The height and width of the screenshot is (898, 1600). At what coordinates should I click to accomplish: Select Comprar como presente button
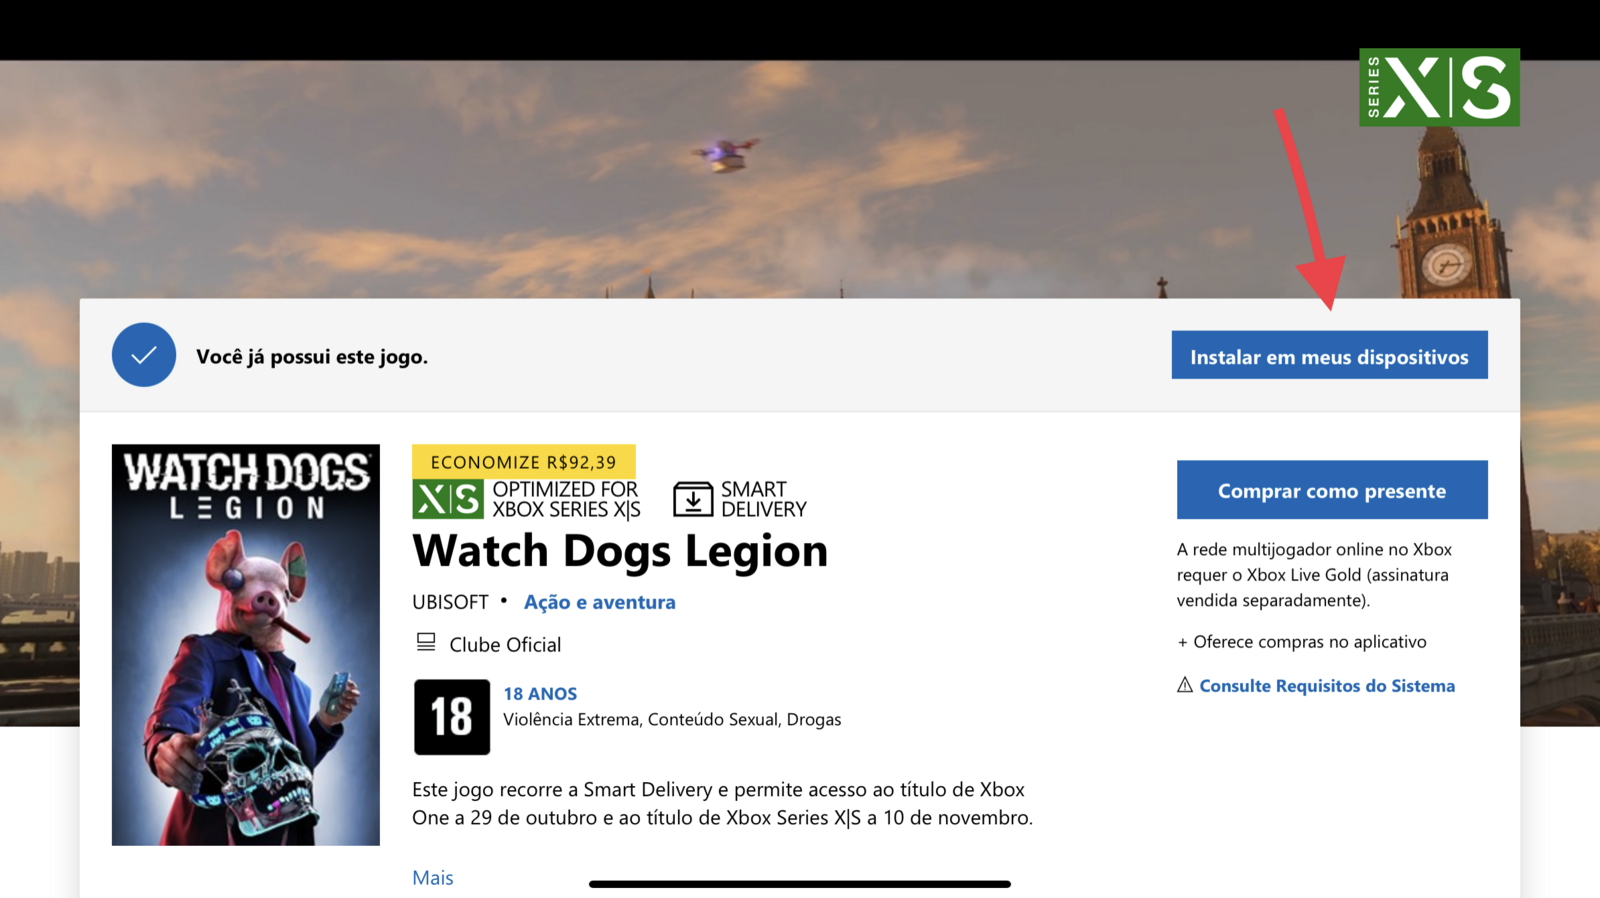point(1332,490)
